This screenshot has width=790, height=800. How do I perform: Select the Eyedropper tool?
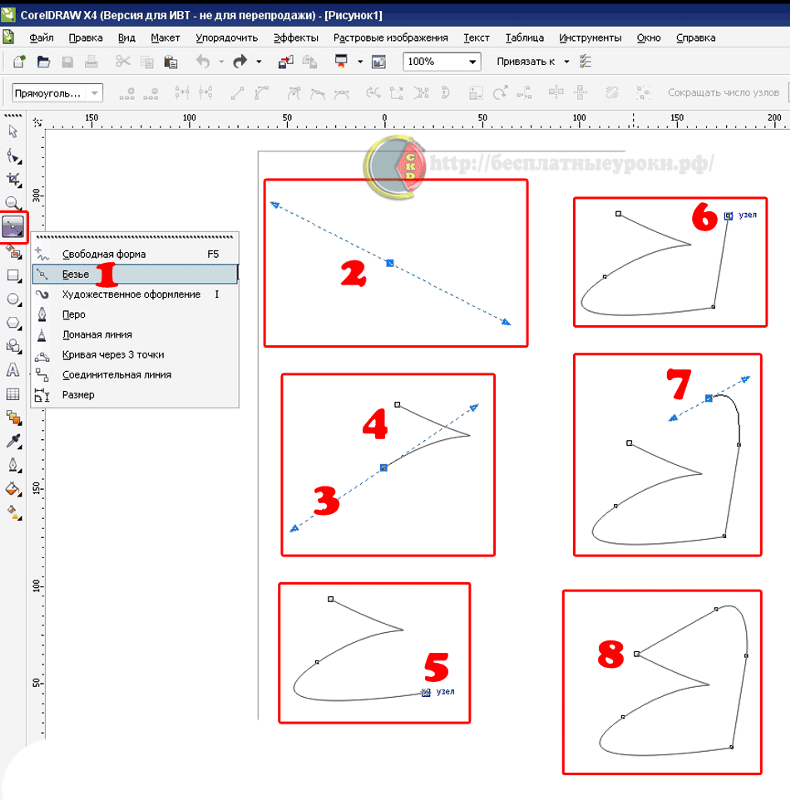point(13,441)
